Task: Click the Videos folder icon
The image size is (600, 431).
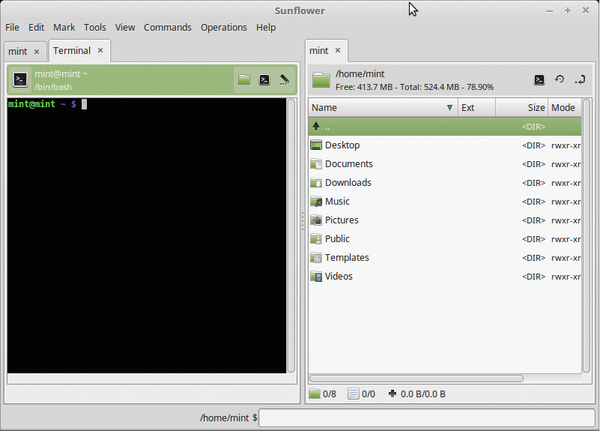Action: tap(316, 276)
